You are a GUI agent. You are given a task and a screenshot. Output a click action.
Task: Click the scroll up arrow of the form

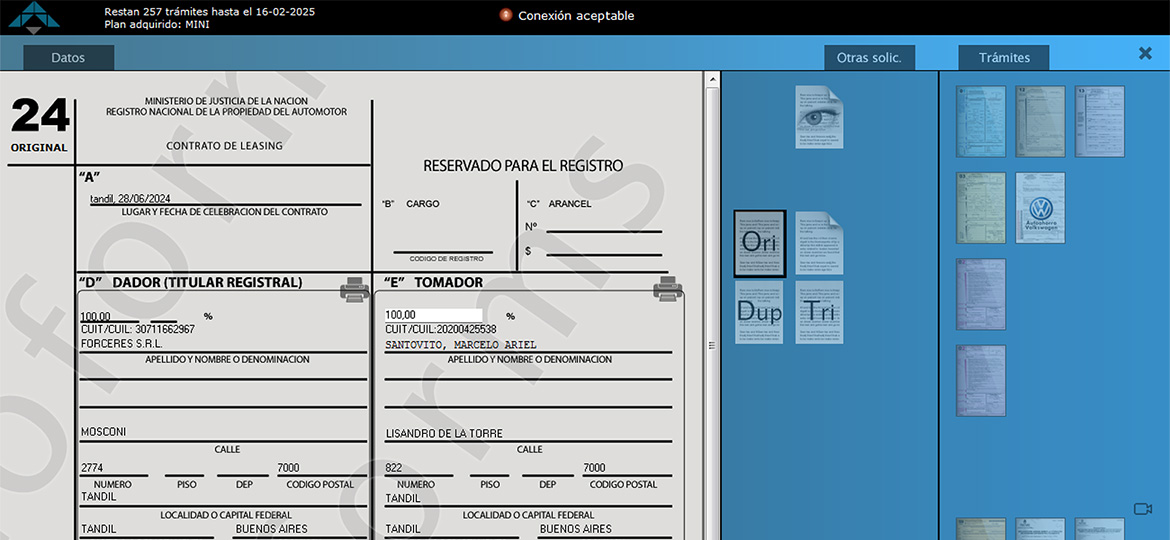point(712,80)
